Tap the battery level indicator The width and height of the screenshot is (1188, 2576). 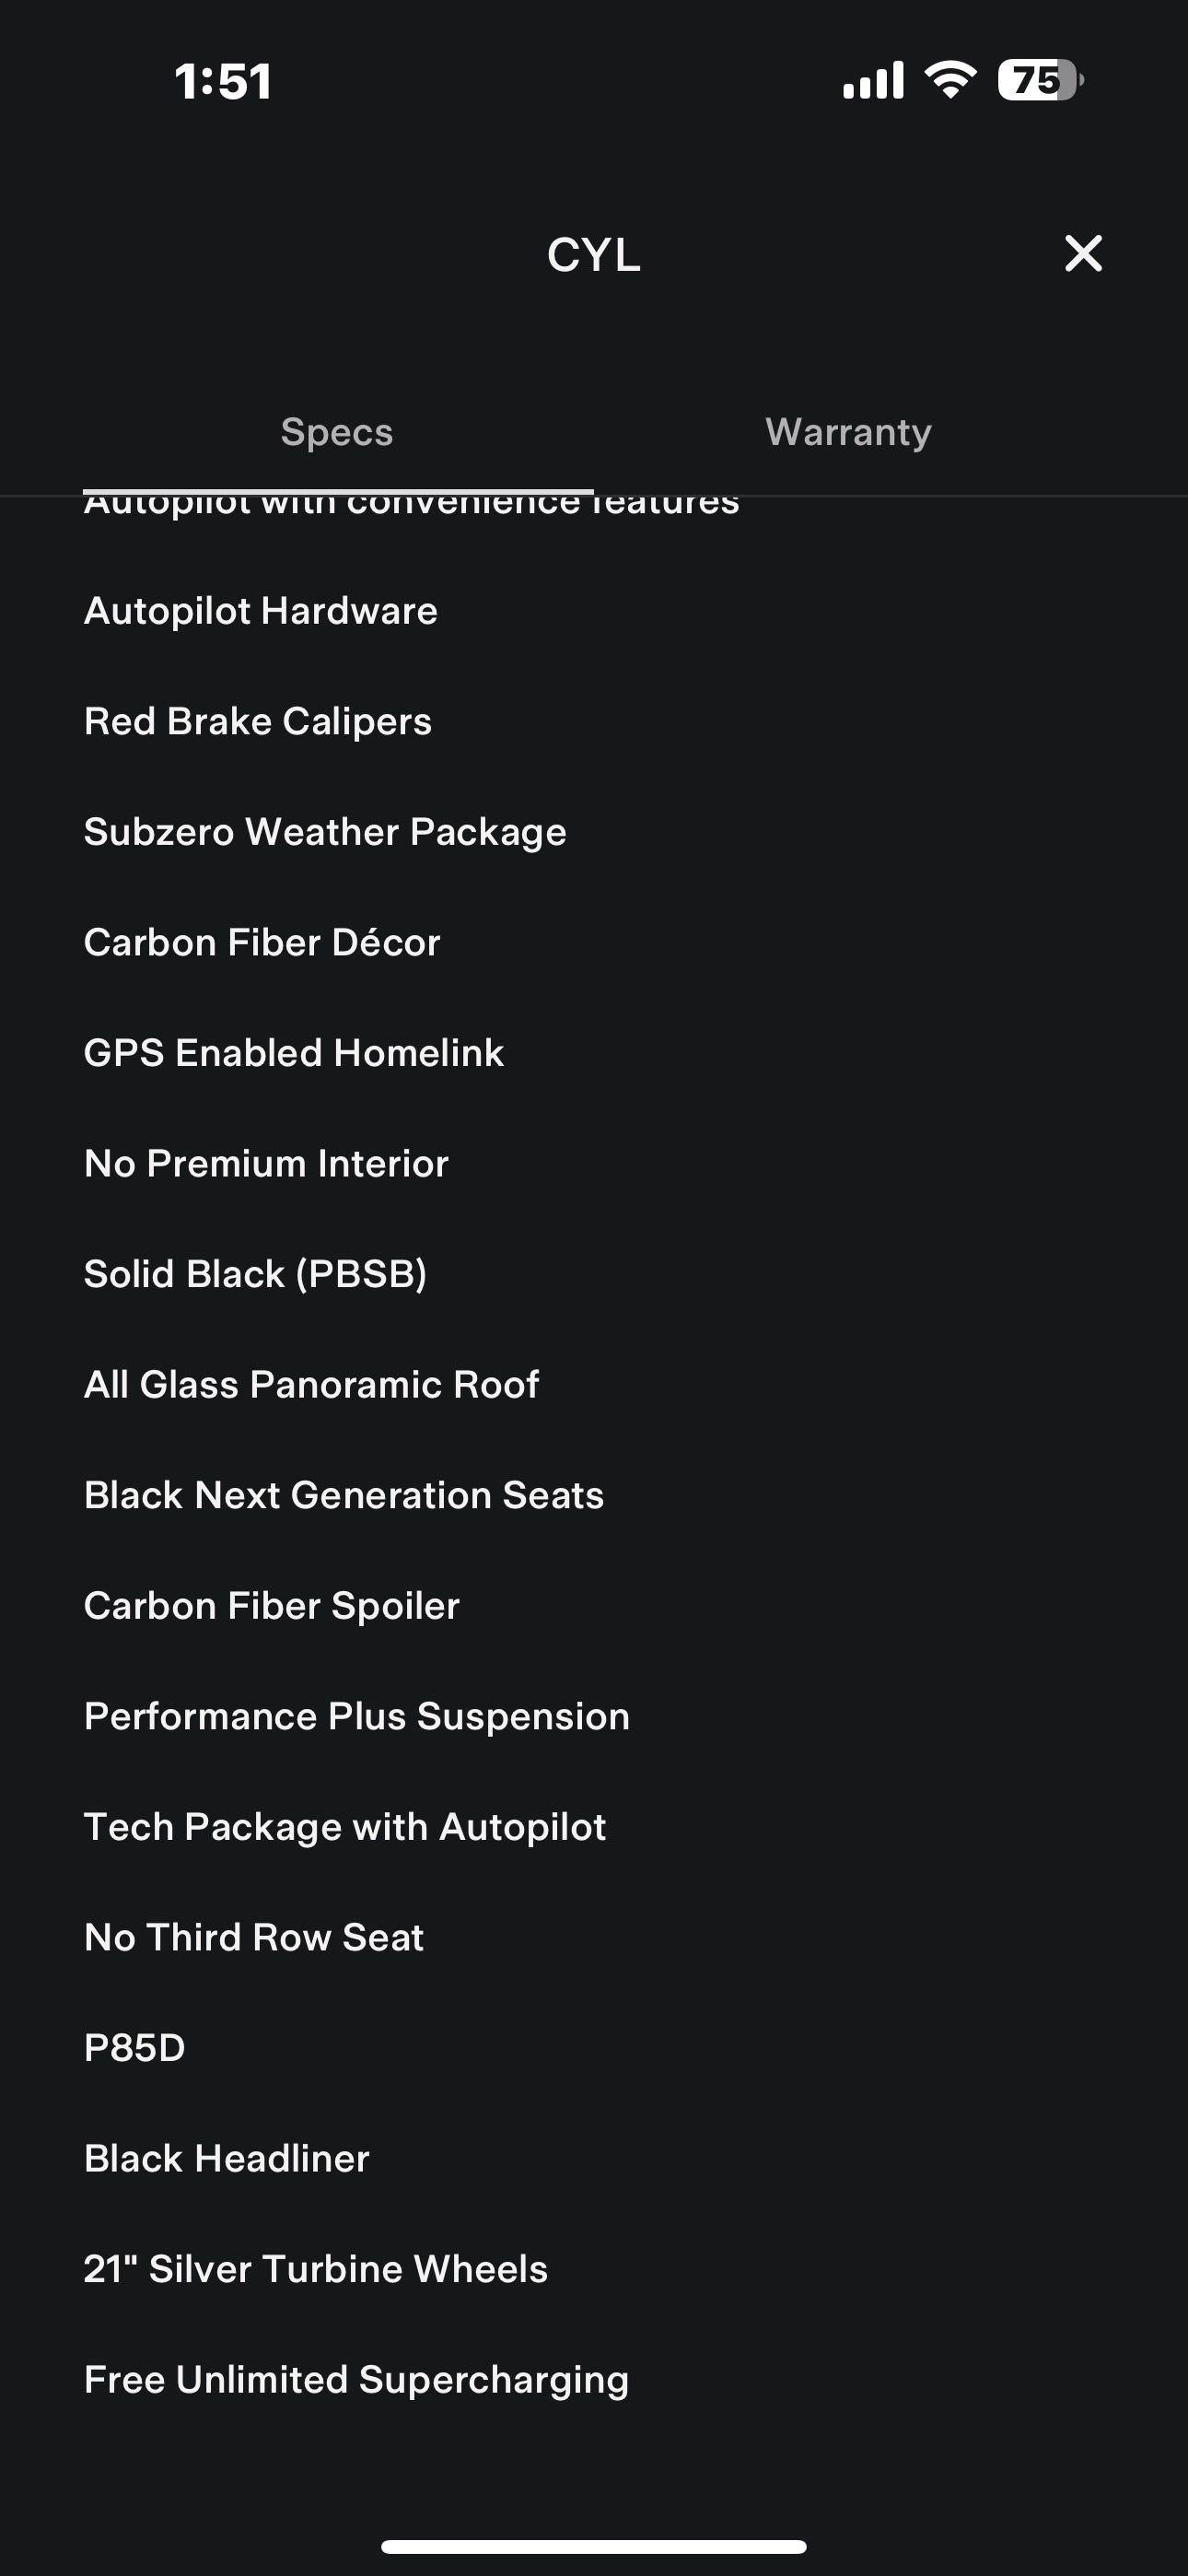point(1040,80)
